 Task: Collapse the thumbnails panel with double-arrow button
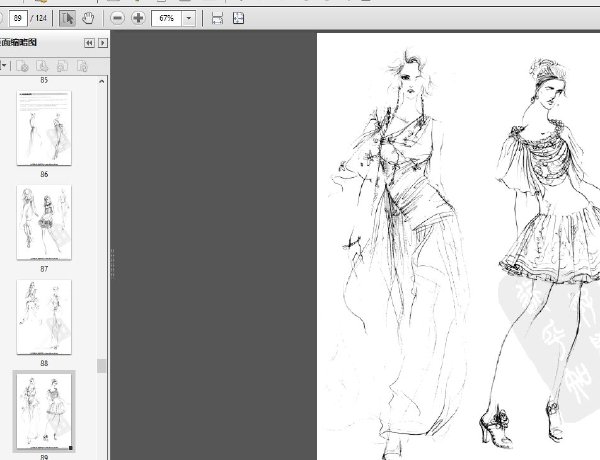point(89,43)
